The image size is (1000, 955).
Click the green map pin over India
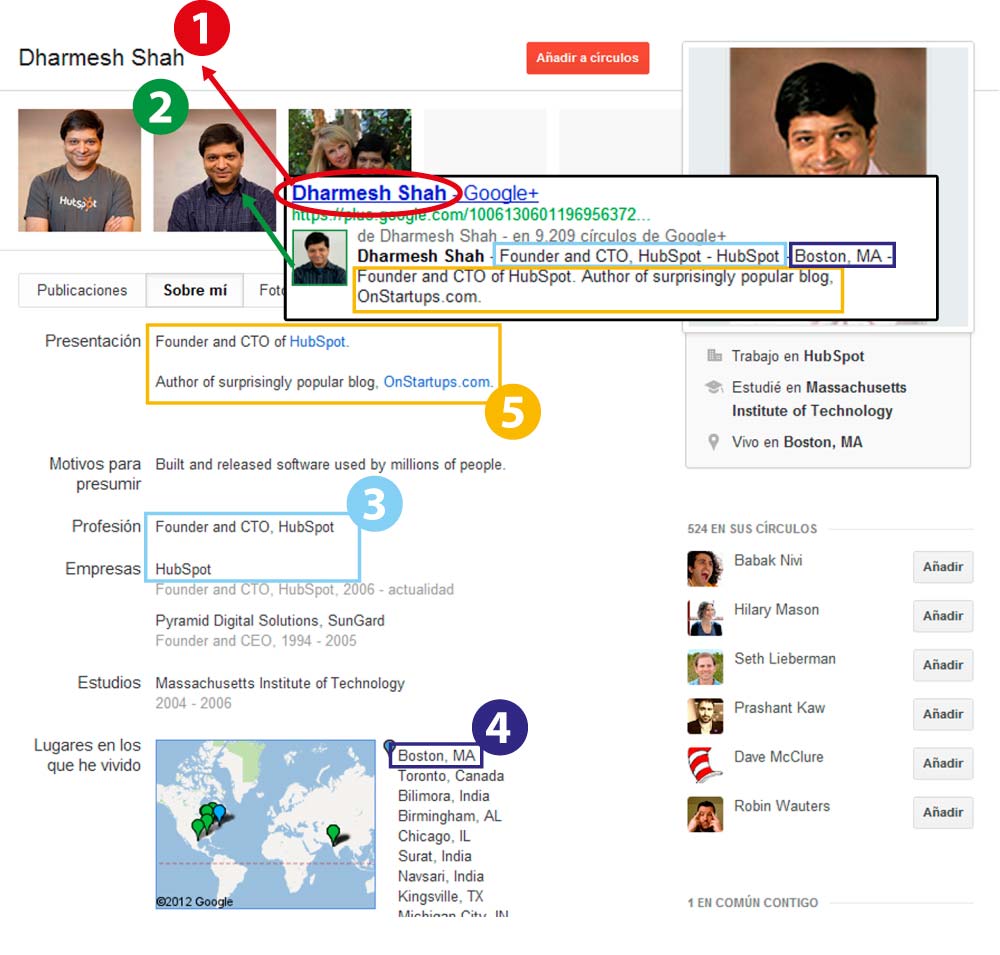coord(333,831)
